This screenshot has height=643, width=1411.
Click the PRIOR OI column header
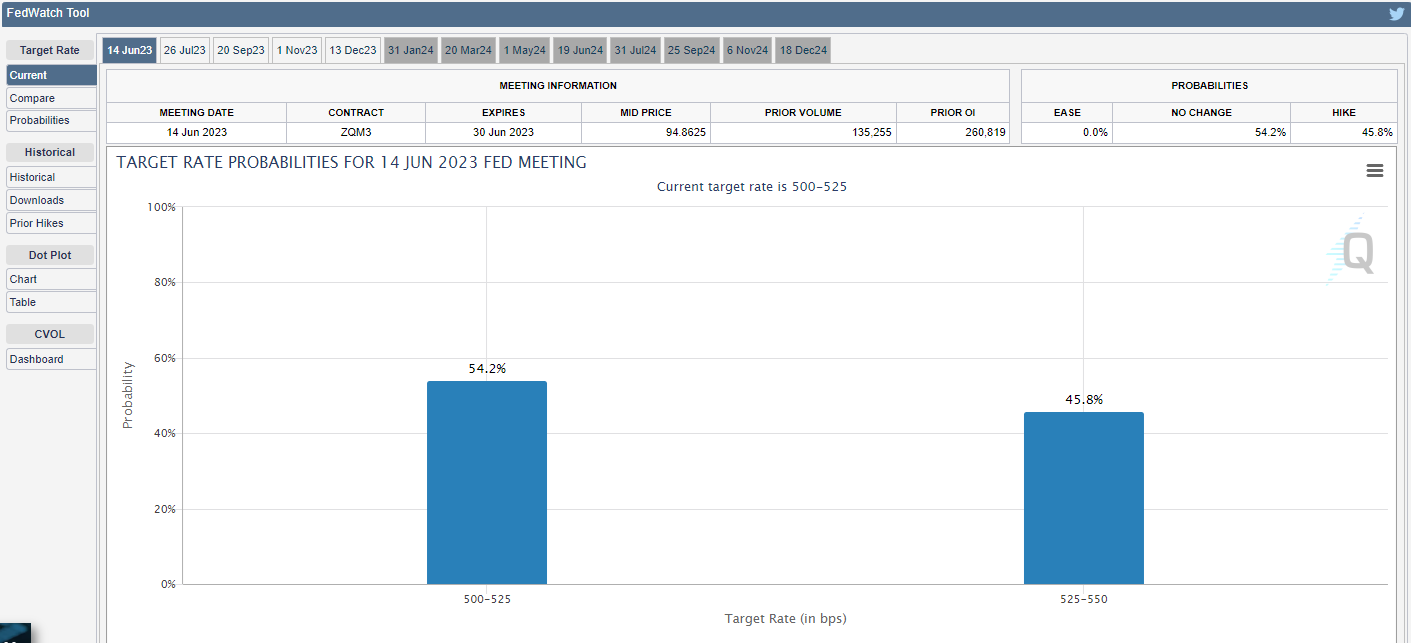[x=953, y=113]
